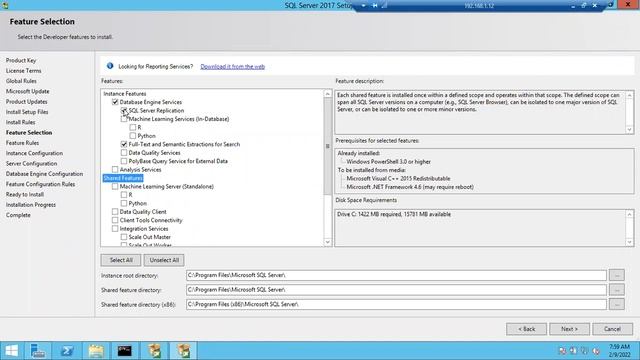640x360 pixels.
Task: Open the remote connection bar dropdown arrow
Action: click(363, 6)
